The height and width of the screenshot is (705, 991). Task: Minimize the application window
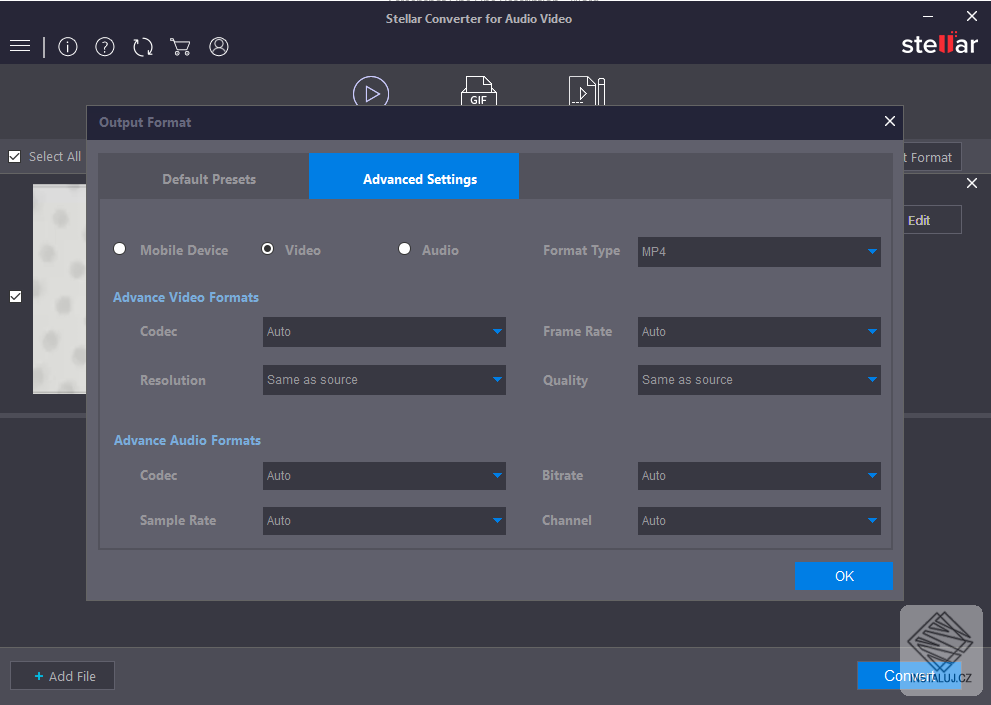coord(928,16)
